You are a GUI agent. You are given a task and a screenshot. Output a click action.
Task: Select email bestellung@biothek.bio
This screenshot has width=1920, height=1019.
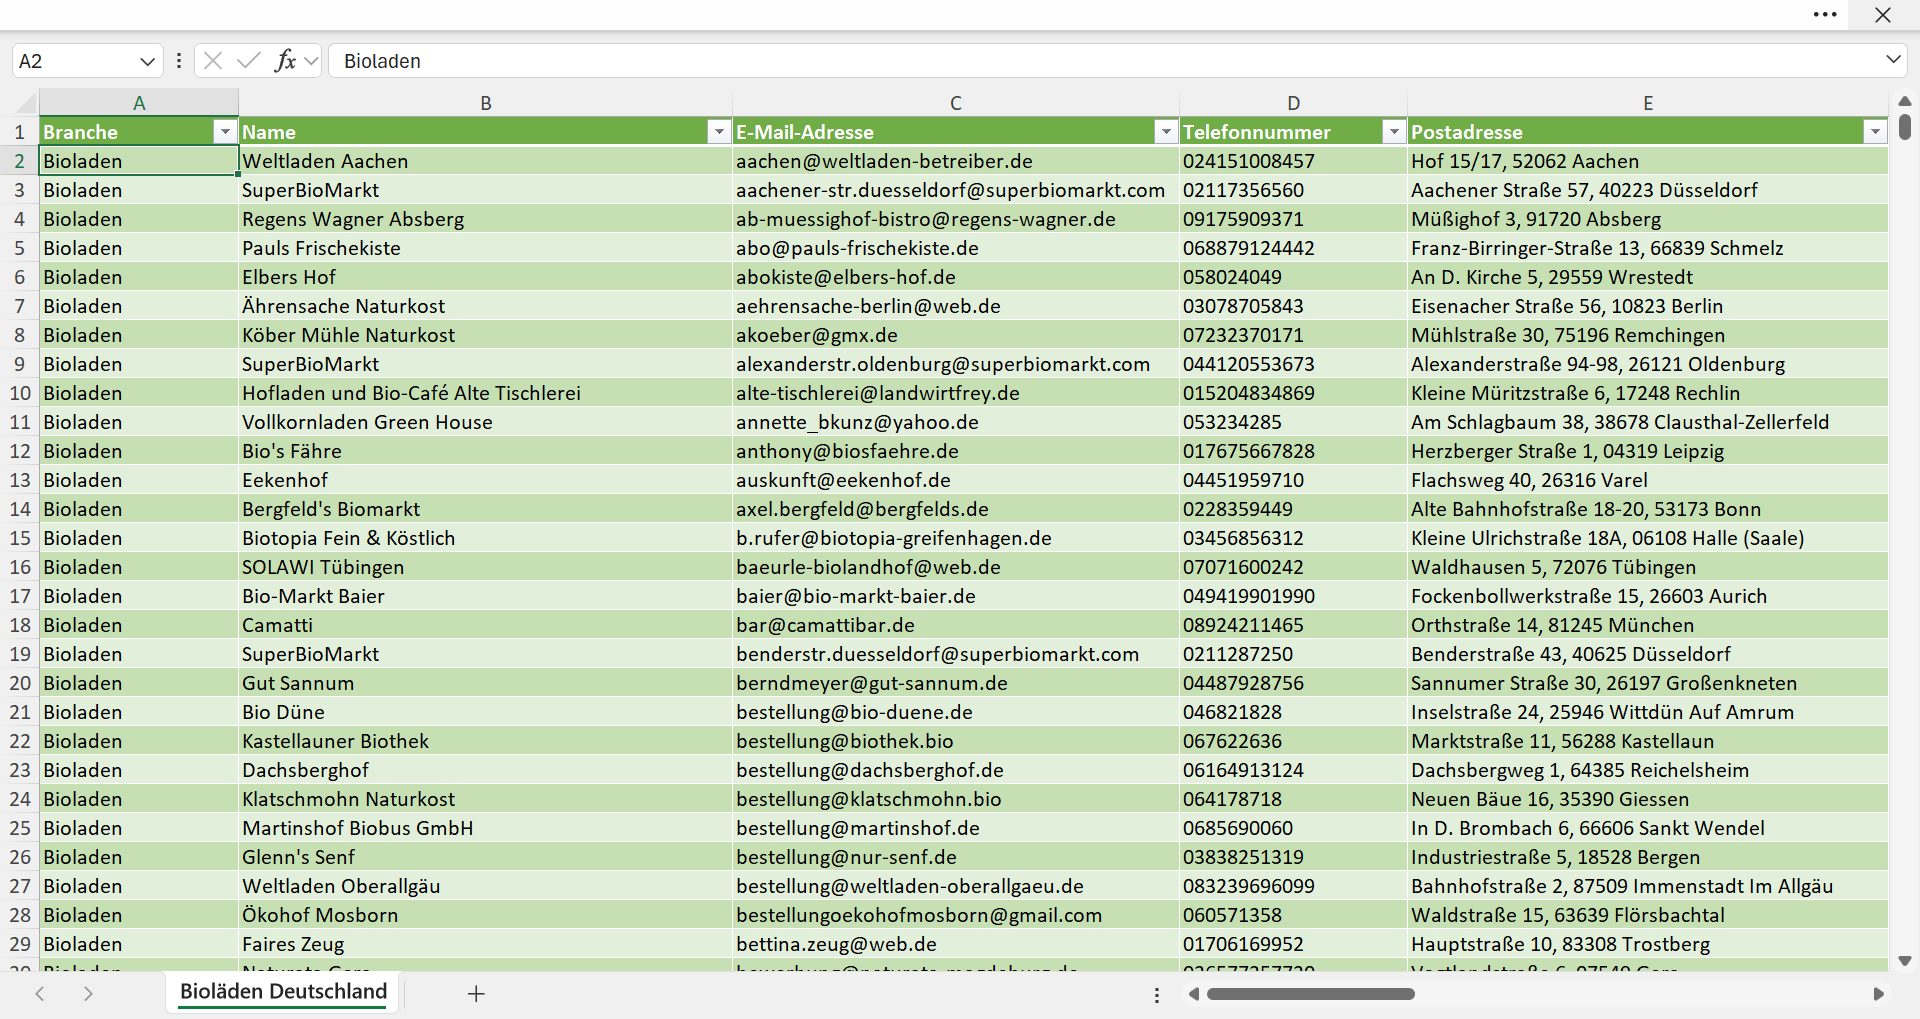click(x=956, y=741)
